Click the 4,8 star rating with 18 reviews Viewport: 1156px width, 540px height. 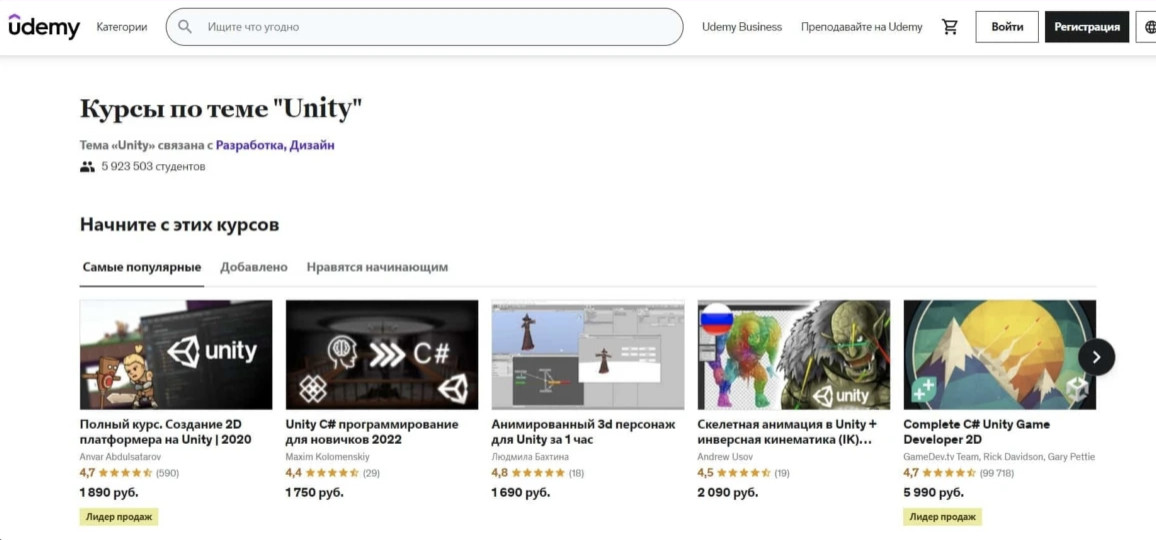point(537,473)
